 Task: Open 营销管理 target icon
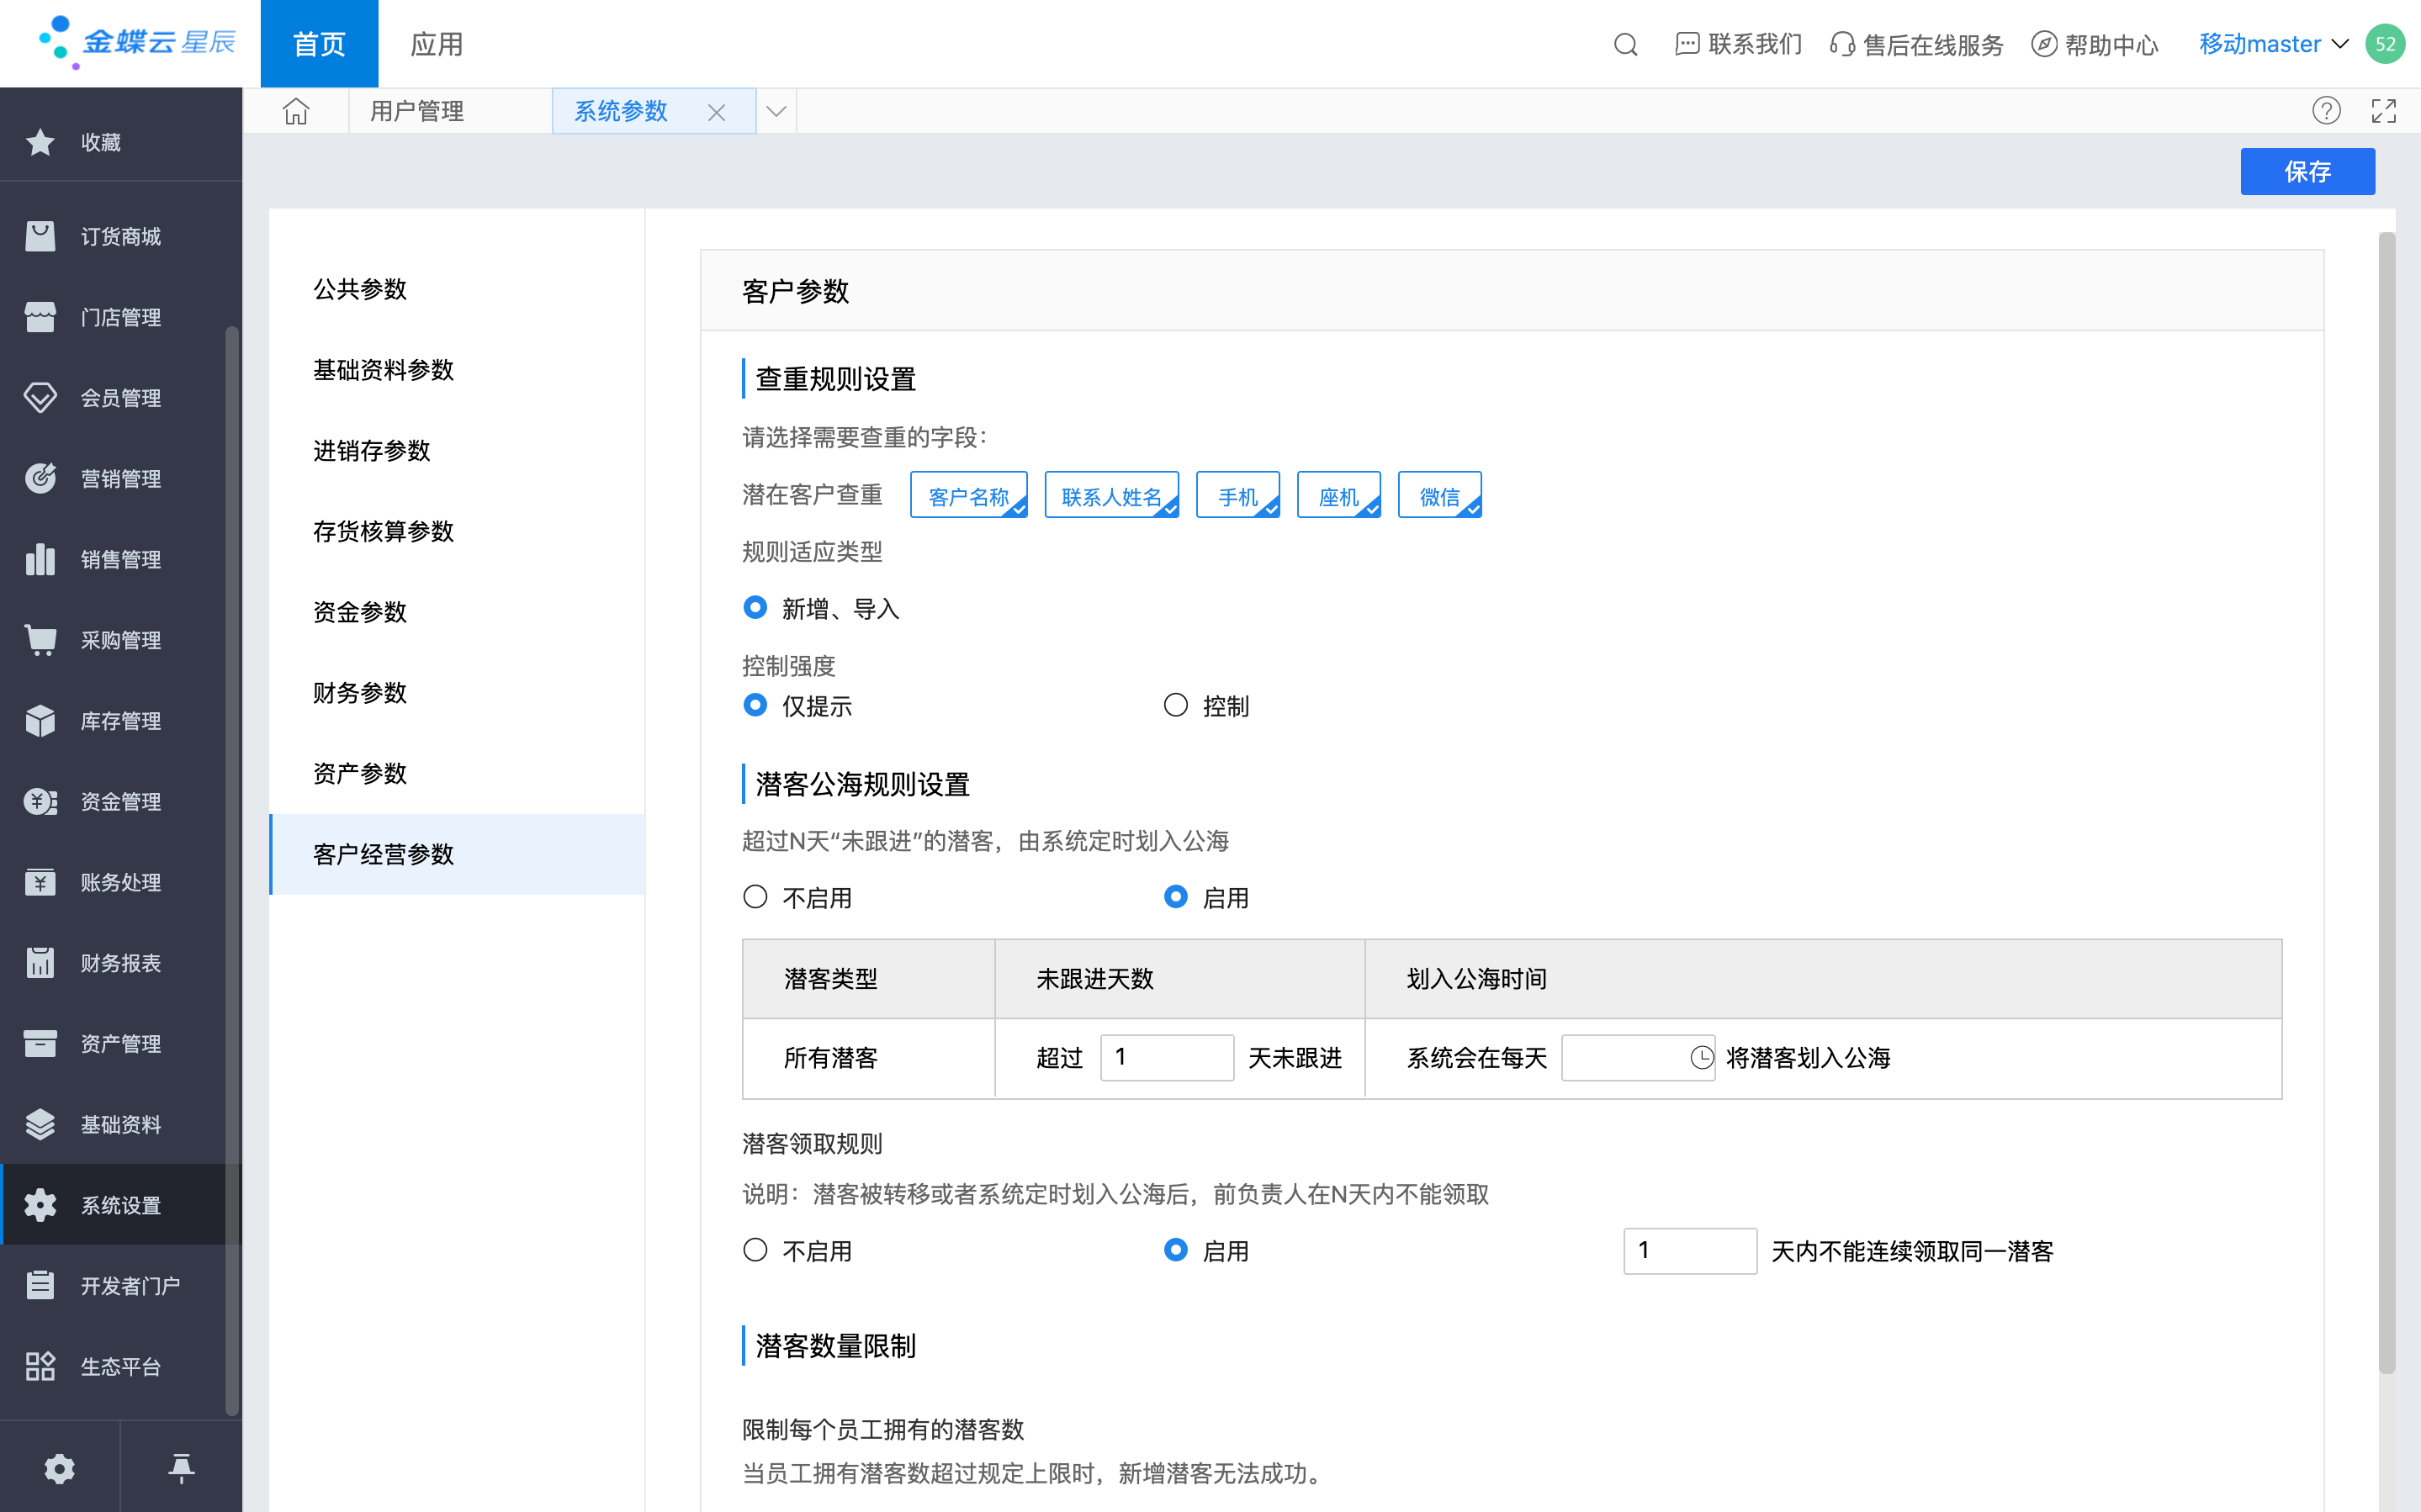tap(40, 478)
